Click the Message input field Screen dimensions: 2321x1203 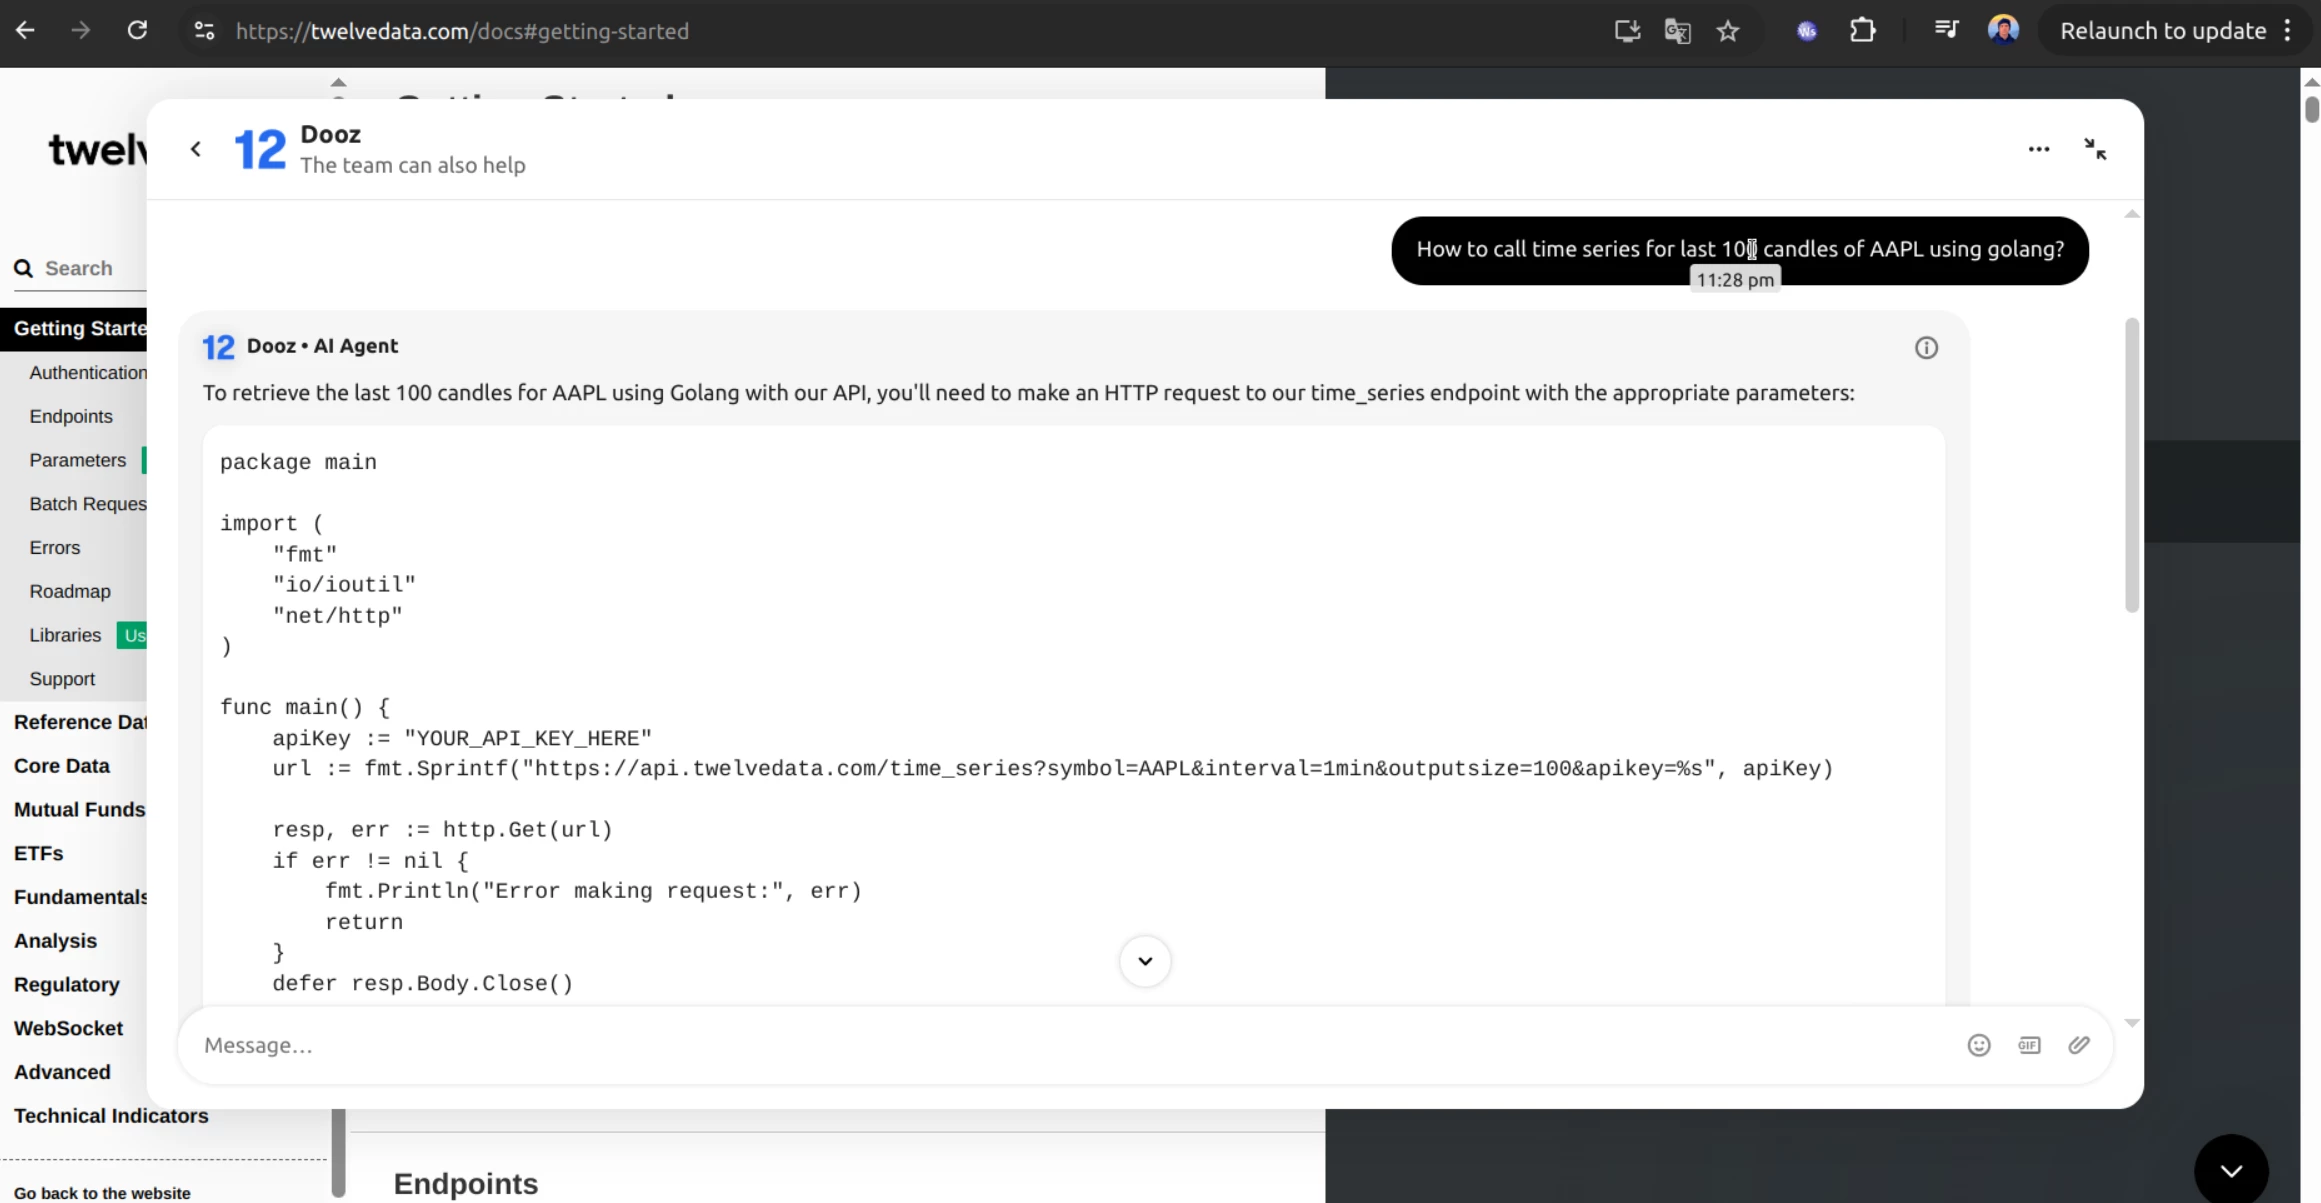pos(1070,1045)
